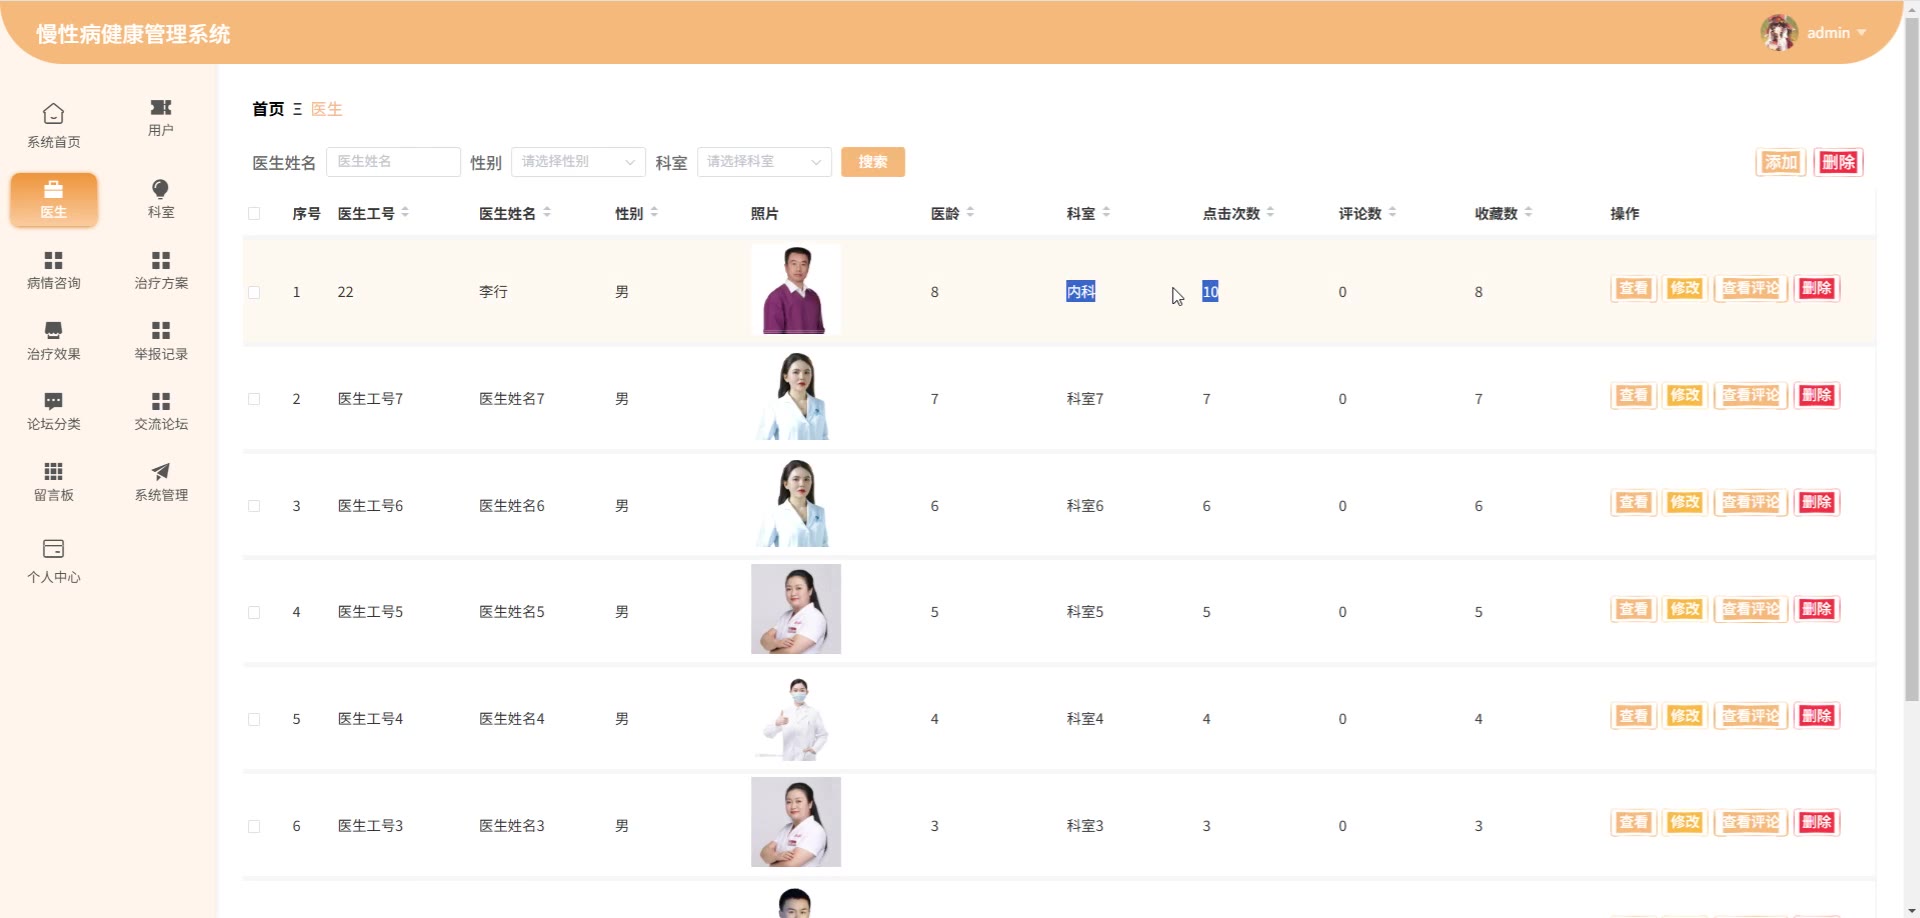Click the 首页 breadcrumb link
1920x918 pixels.
tap(268, 109)
